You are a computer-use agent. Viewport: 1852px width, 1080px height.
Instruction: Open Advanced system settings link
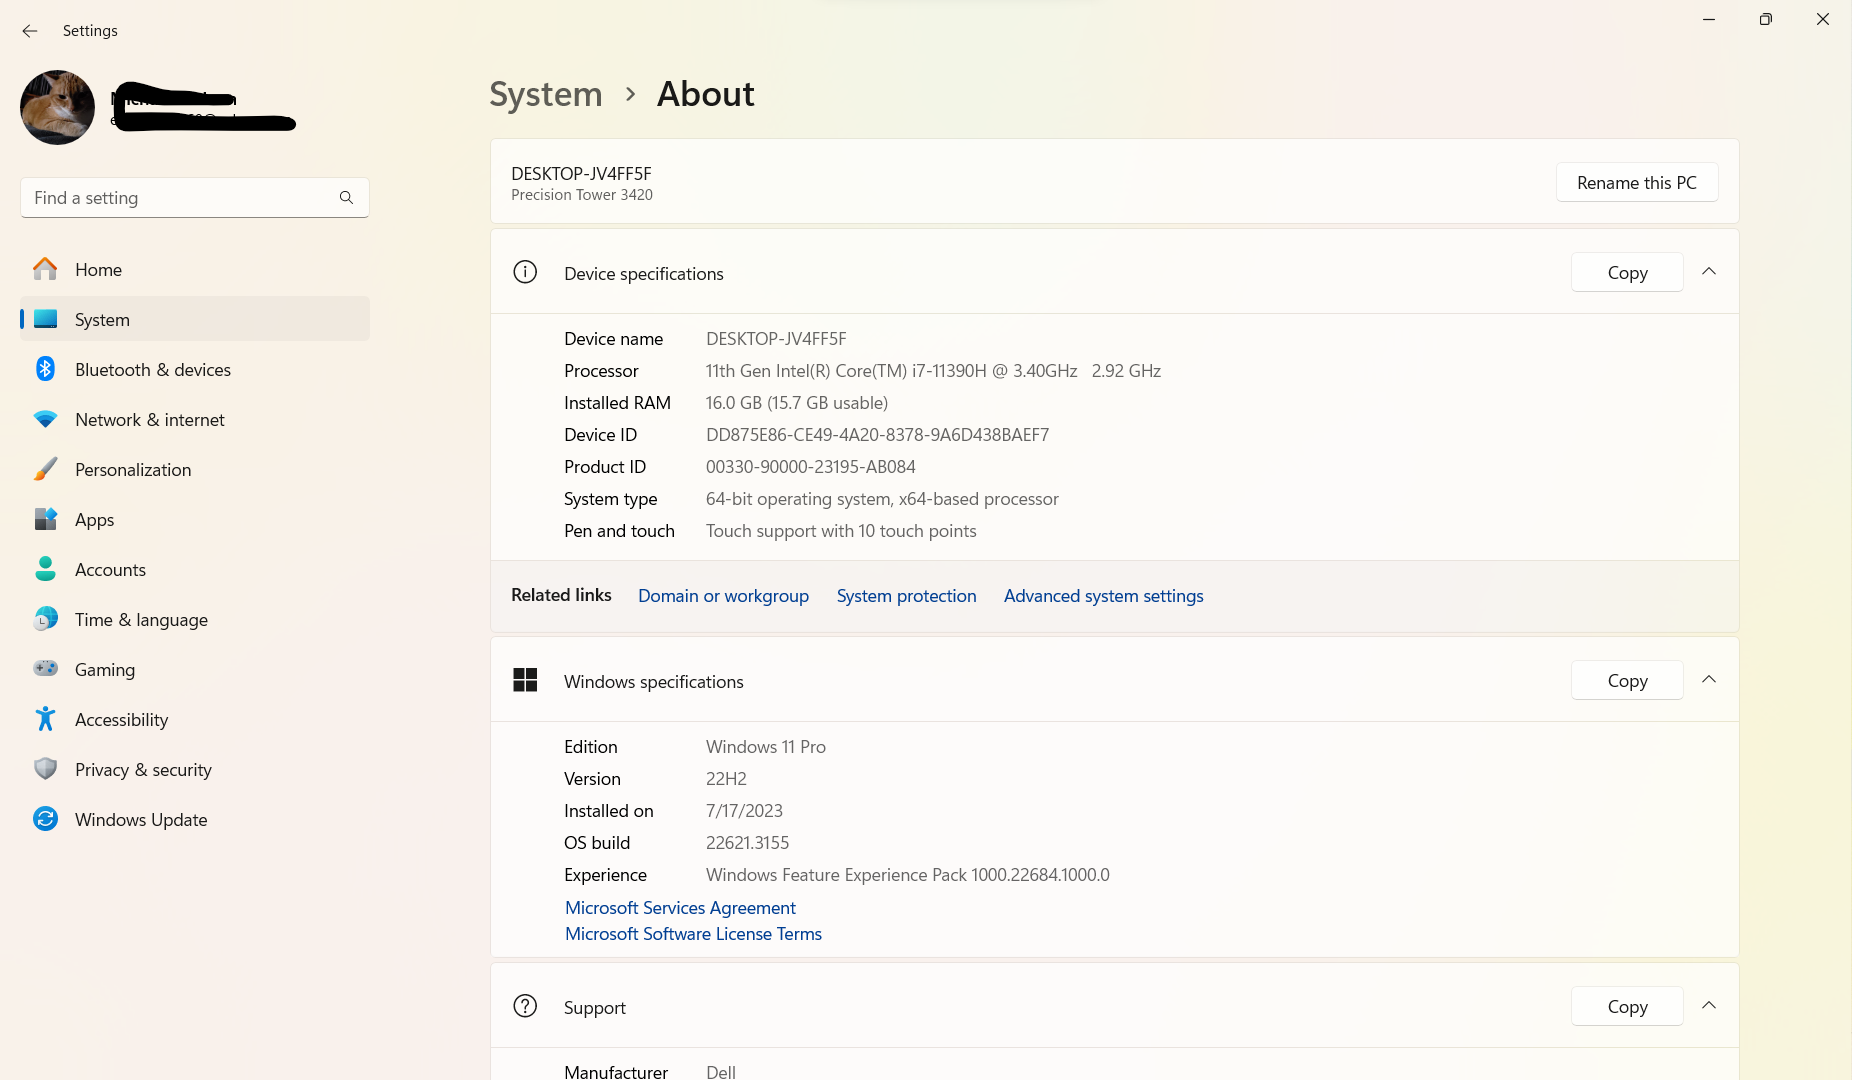1103,596
